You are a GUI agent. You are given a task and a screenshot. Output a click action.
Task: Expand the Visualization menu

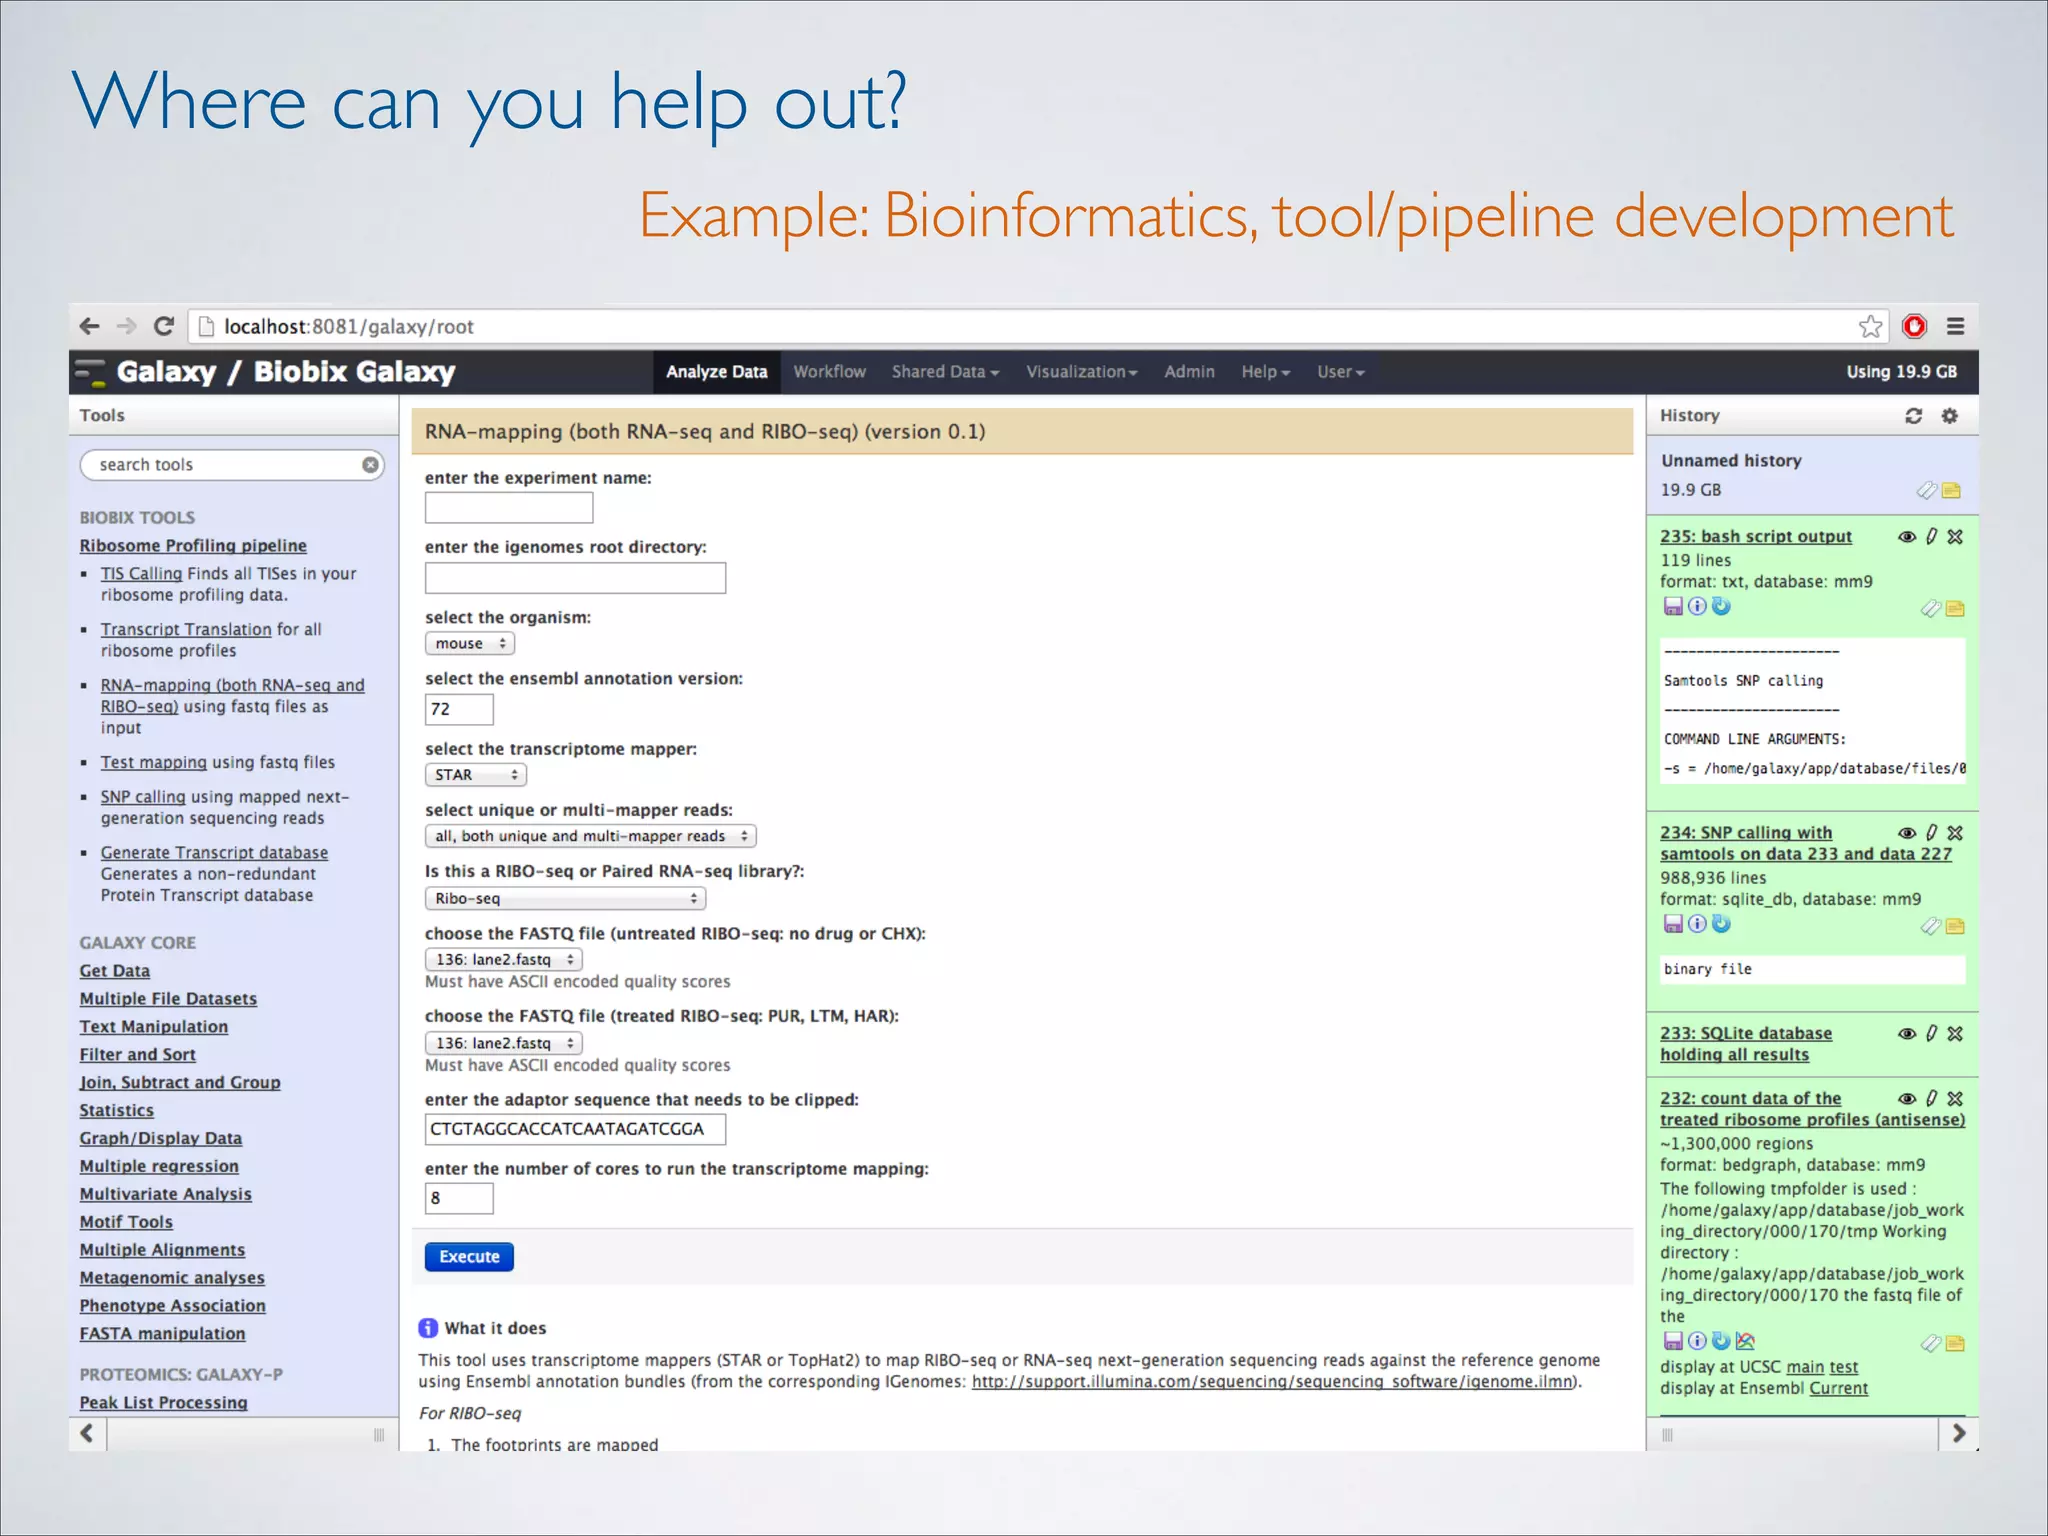pos(1081,372)
